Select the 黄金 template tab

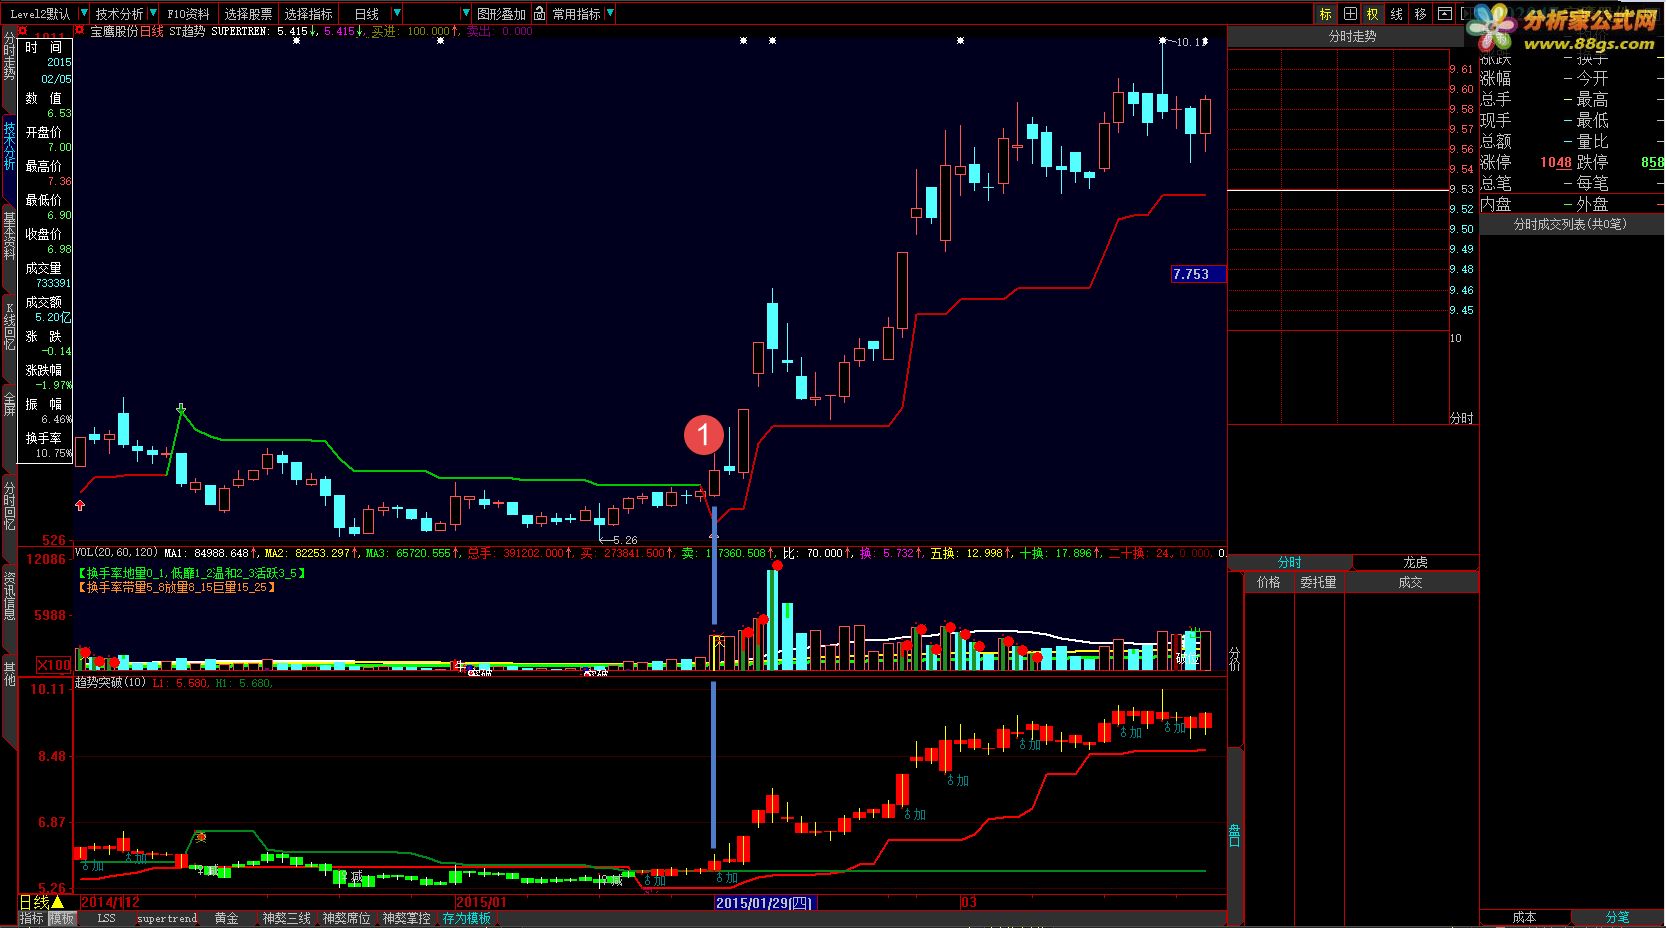point(227,918)
